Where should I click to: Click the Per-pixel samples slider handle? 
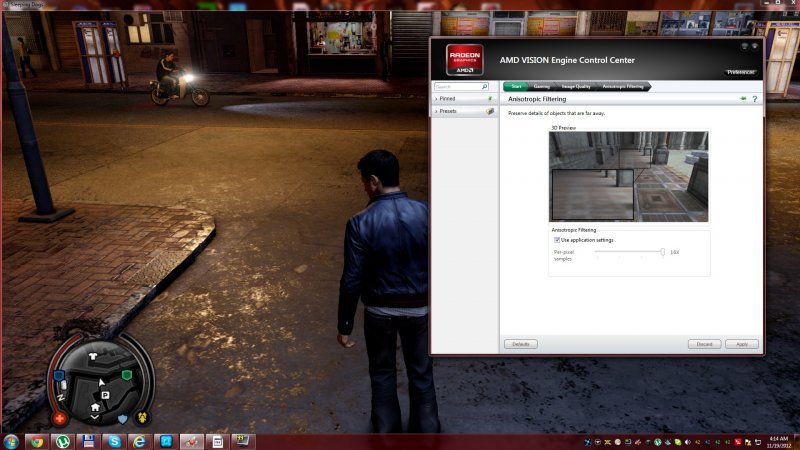[662, 252]
